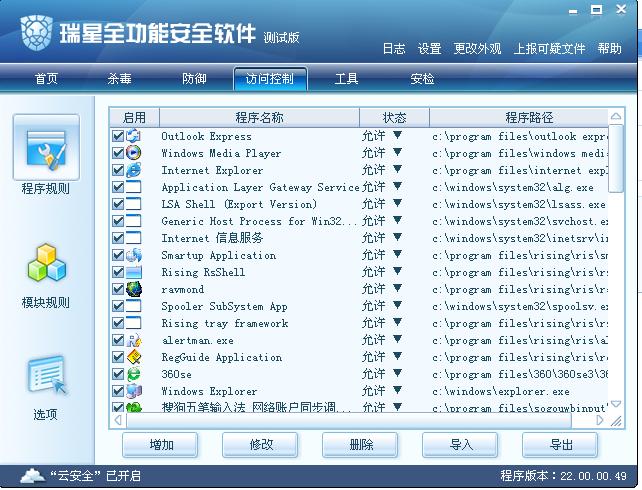Image resolution: width=642 pixels, height=490 pixels.
Task: Sort by the 程序名称 column header
Action: [x=259, y=117]
